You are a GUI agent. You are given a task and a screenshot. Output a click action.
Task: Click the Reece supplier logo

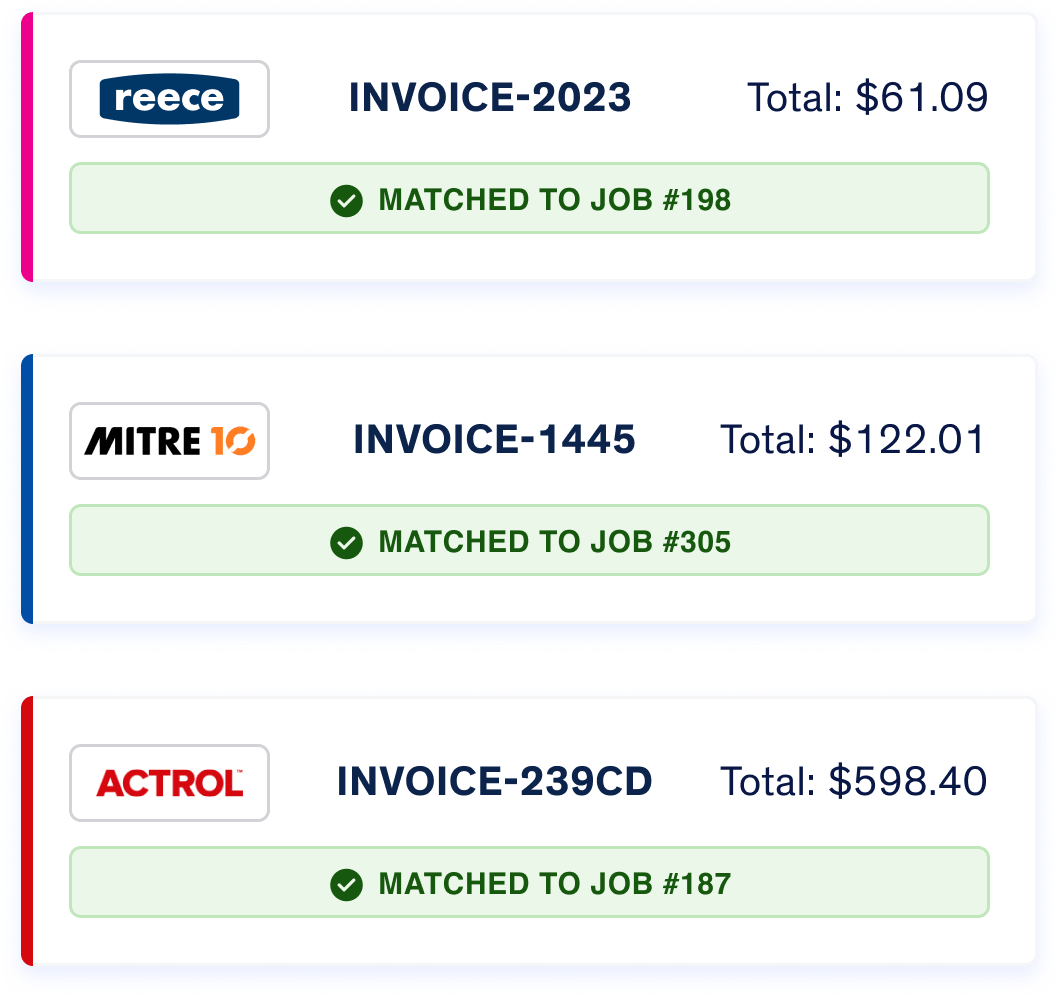170,99
